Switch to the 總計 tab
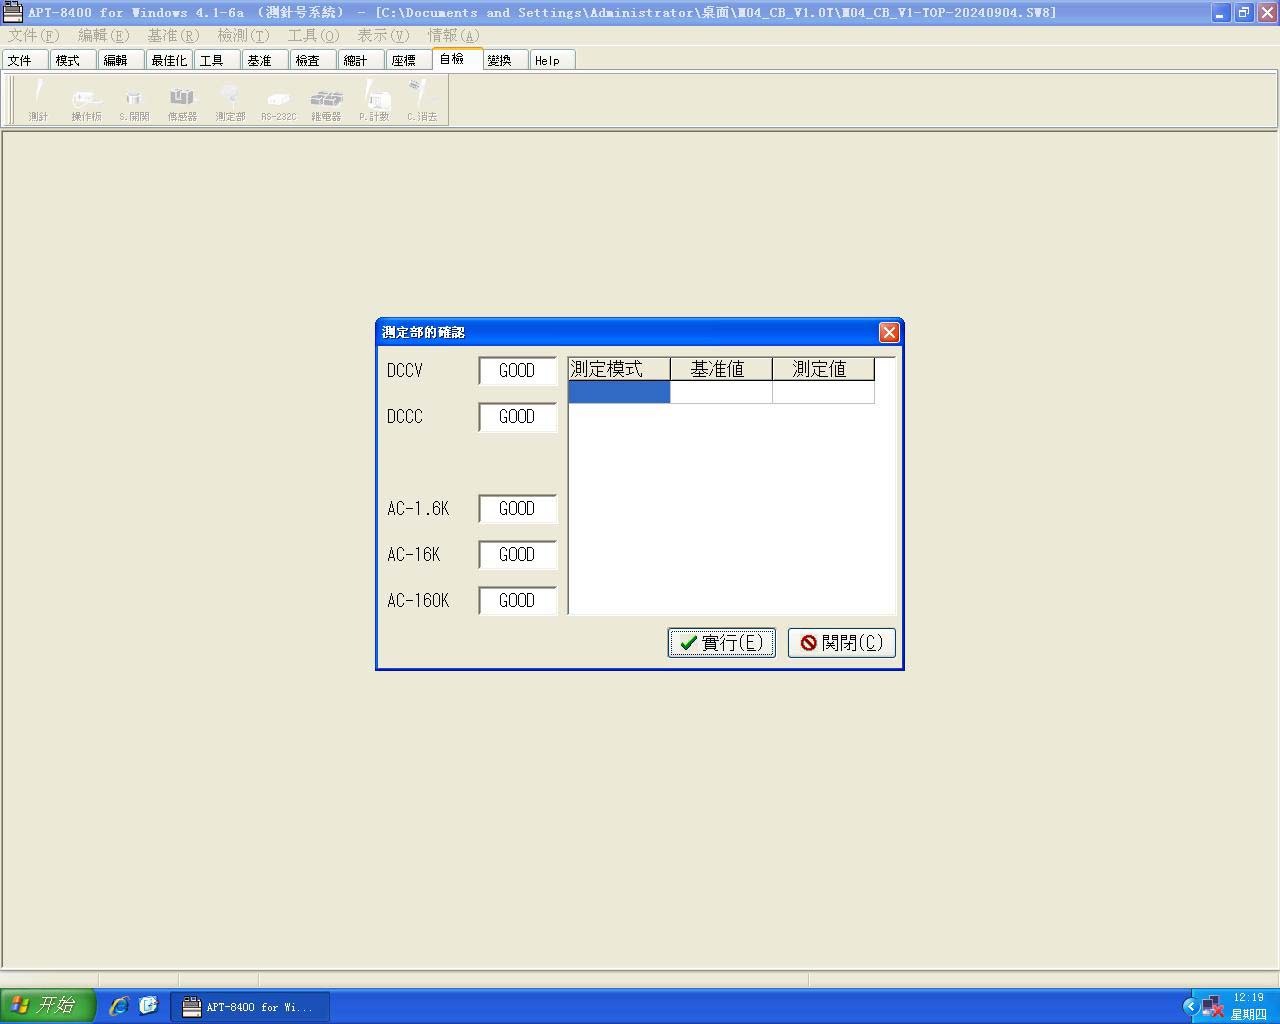Screen dimensions: 1280x1024 [361, 60]
